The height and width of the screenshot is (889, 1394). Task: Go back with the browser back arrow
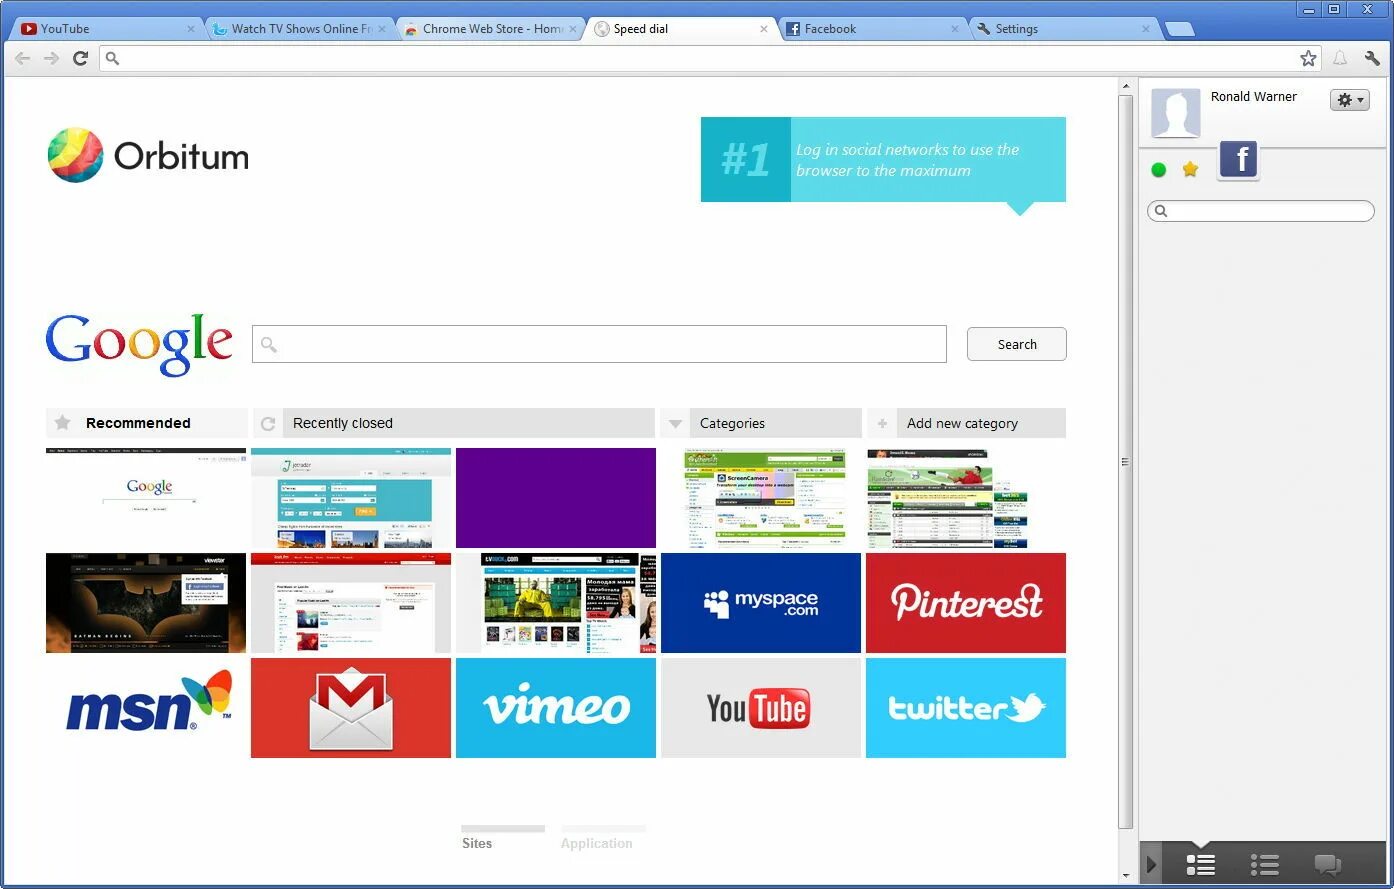click(x=22, y=59)
